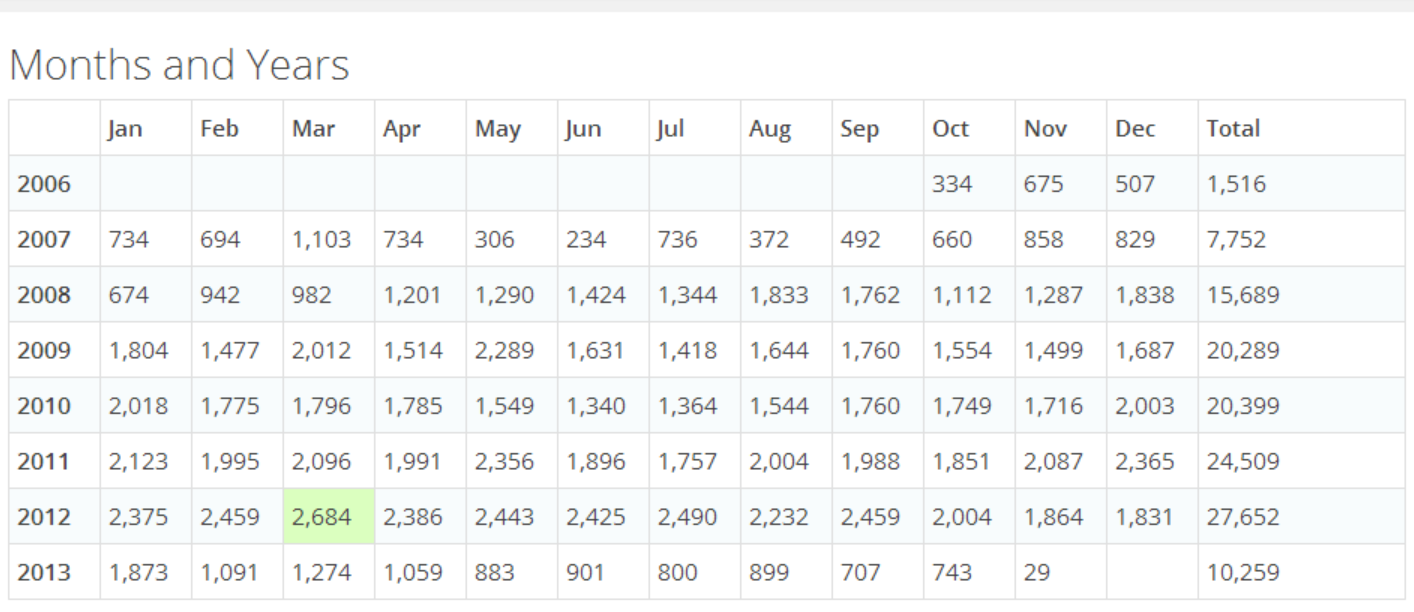Click the 2007 total of 7,752
Viewport: 1414px width, 612px height.
click(1236, 240)
